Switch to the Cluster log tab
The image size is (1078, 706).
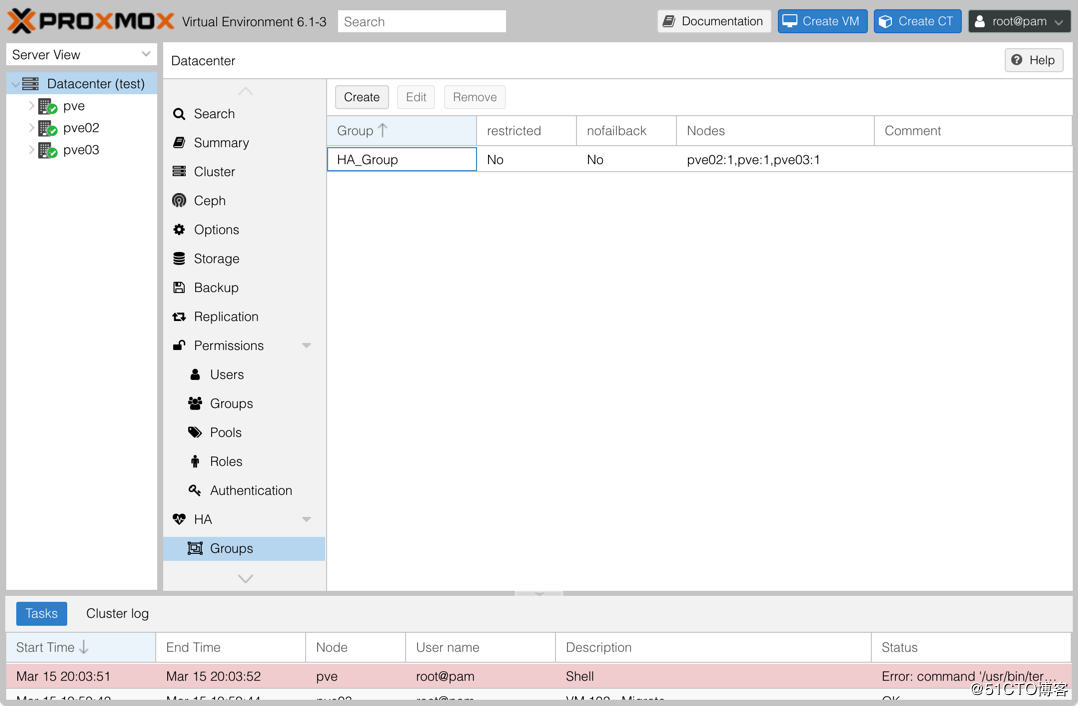[x=118, y=613]
